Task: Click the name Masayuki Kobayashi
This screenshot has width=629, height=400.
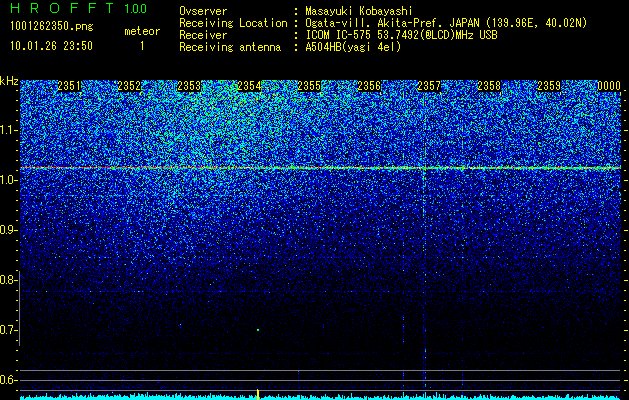Action: 359,11
